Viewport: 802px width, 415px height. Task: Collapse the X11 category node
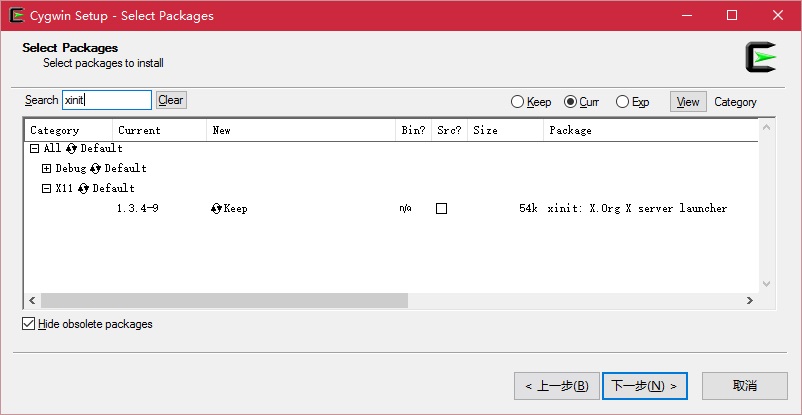(47, 188)
